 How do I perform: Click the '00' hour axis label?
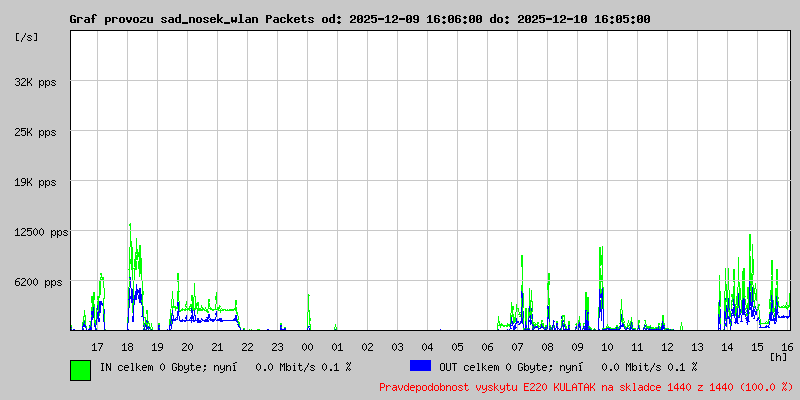coord(308,347)
